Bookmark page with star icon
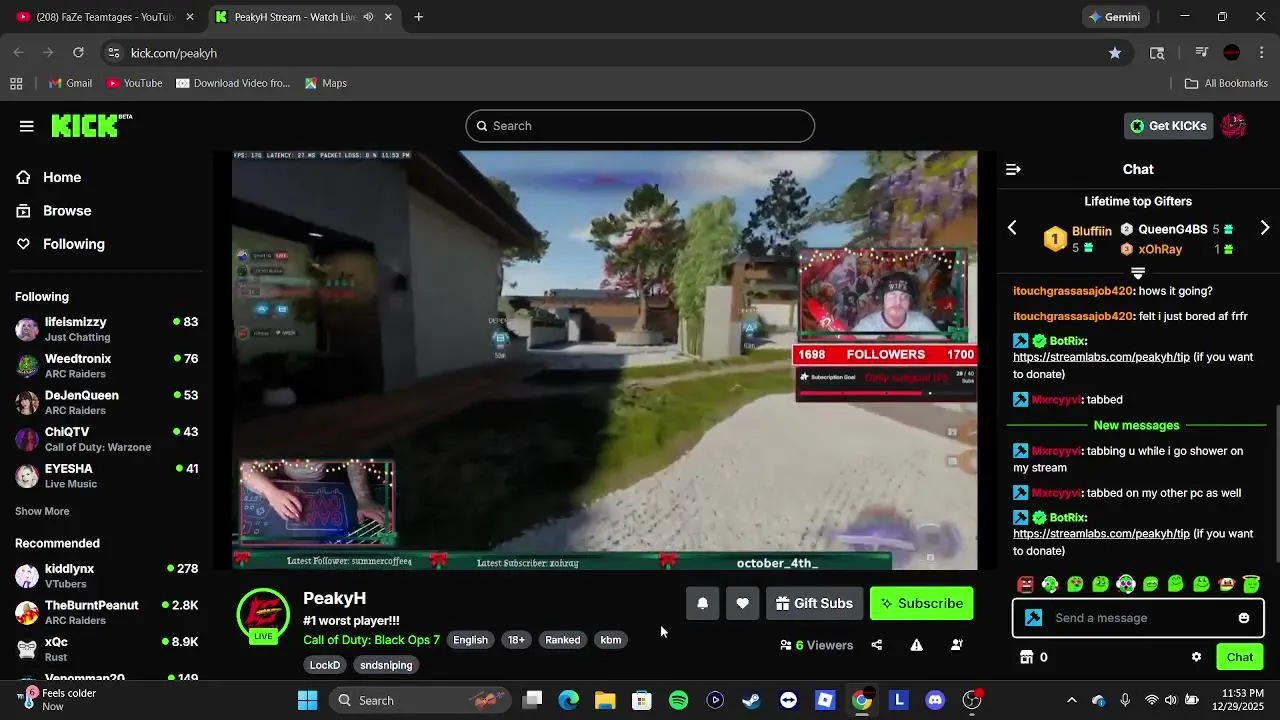Viewport: 1280px width, 720px height. point(1115,53)
